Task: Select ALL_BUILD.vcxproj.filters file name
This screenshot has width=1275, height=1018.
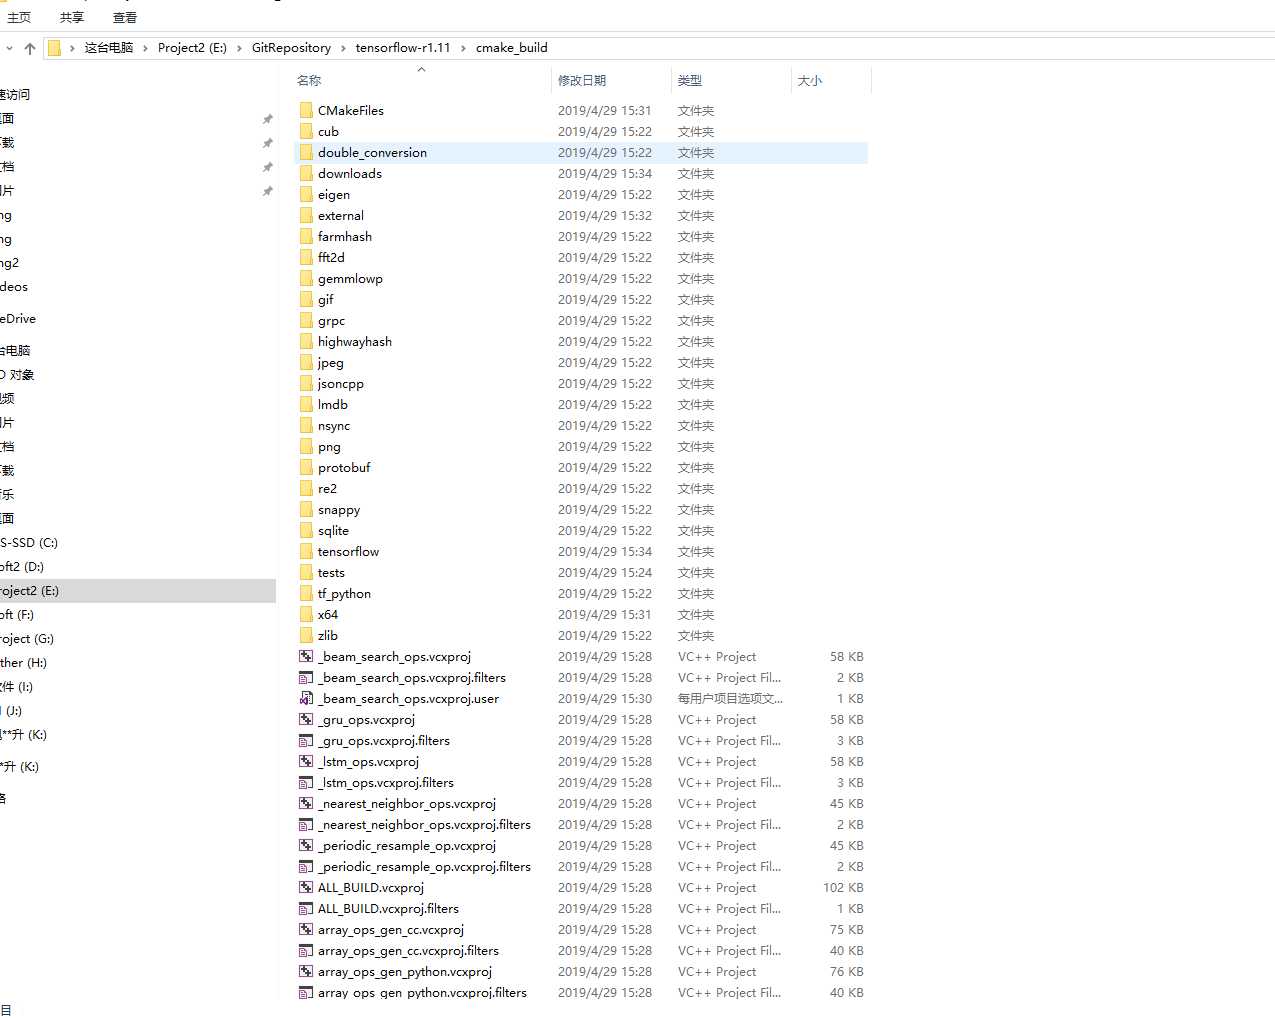Action: click(388, 908)
